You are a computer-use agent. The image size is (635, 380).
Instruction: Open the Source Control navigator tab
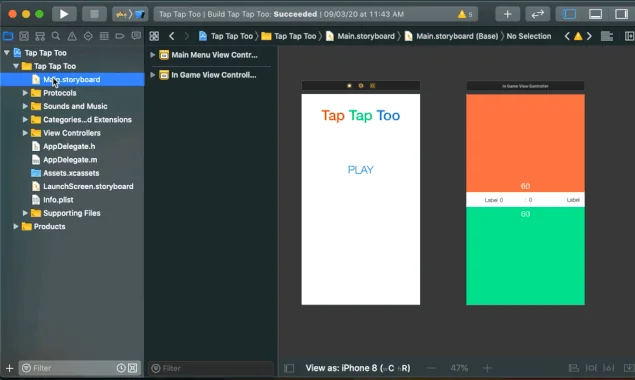(24, 36)
